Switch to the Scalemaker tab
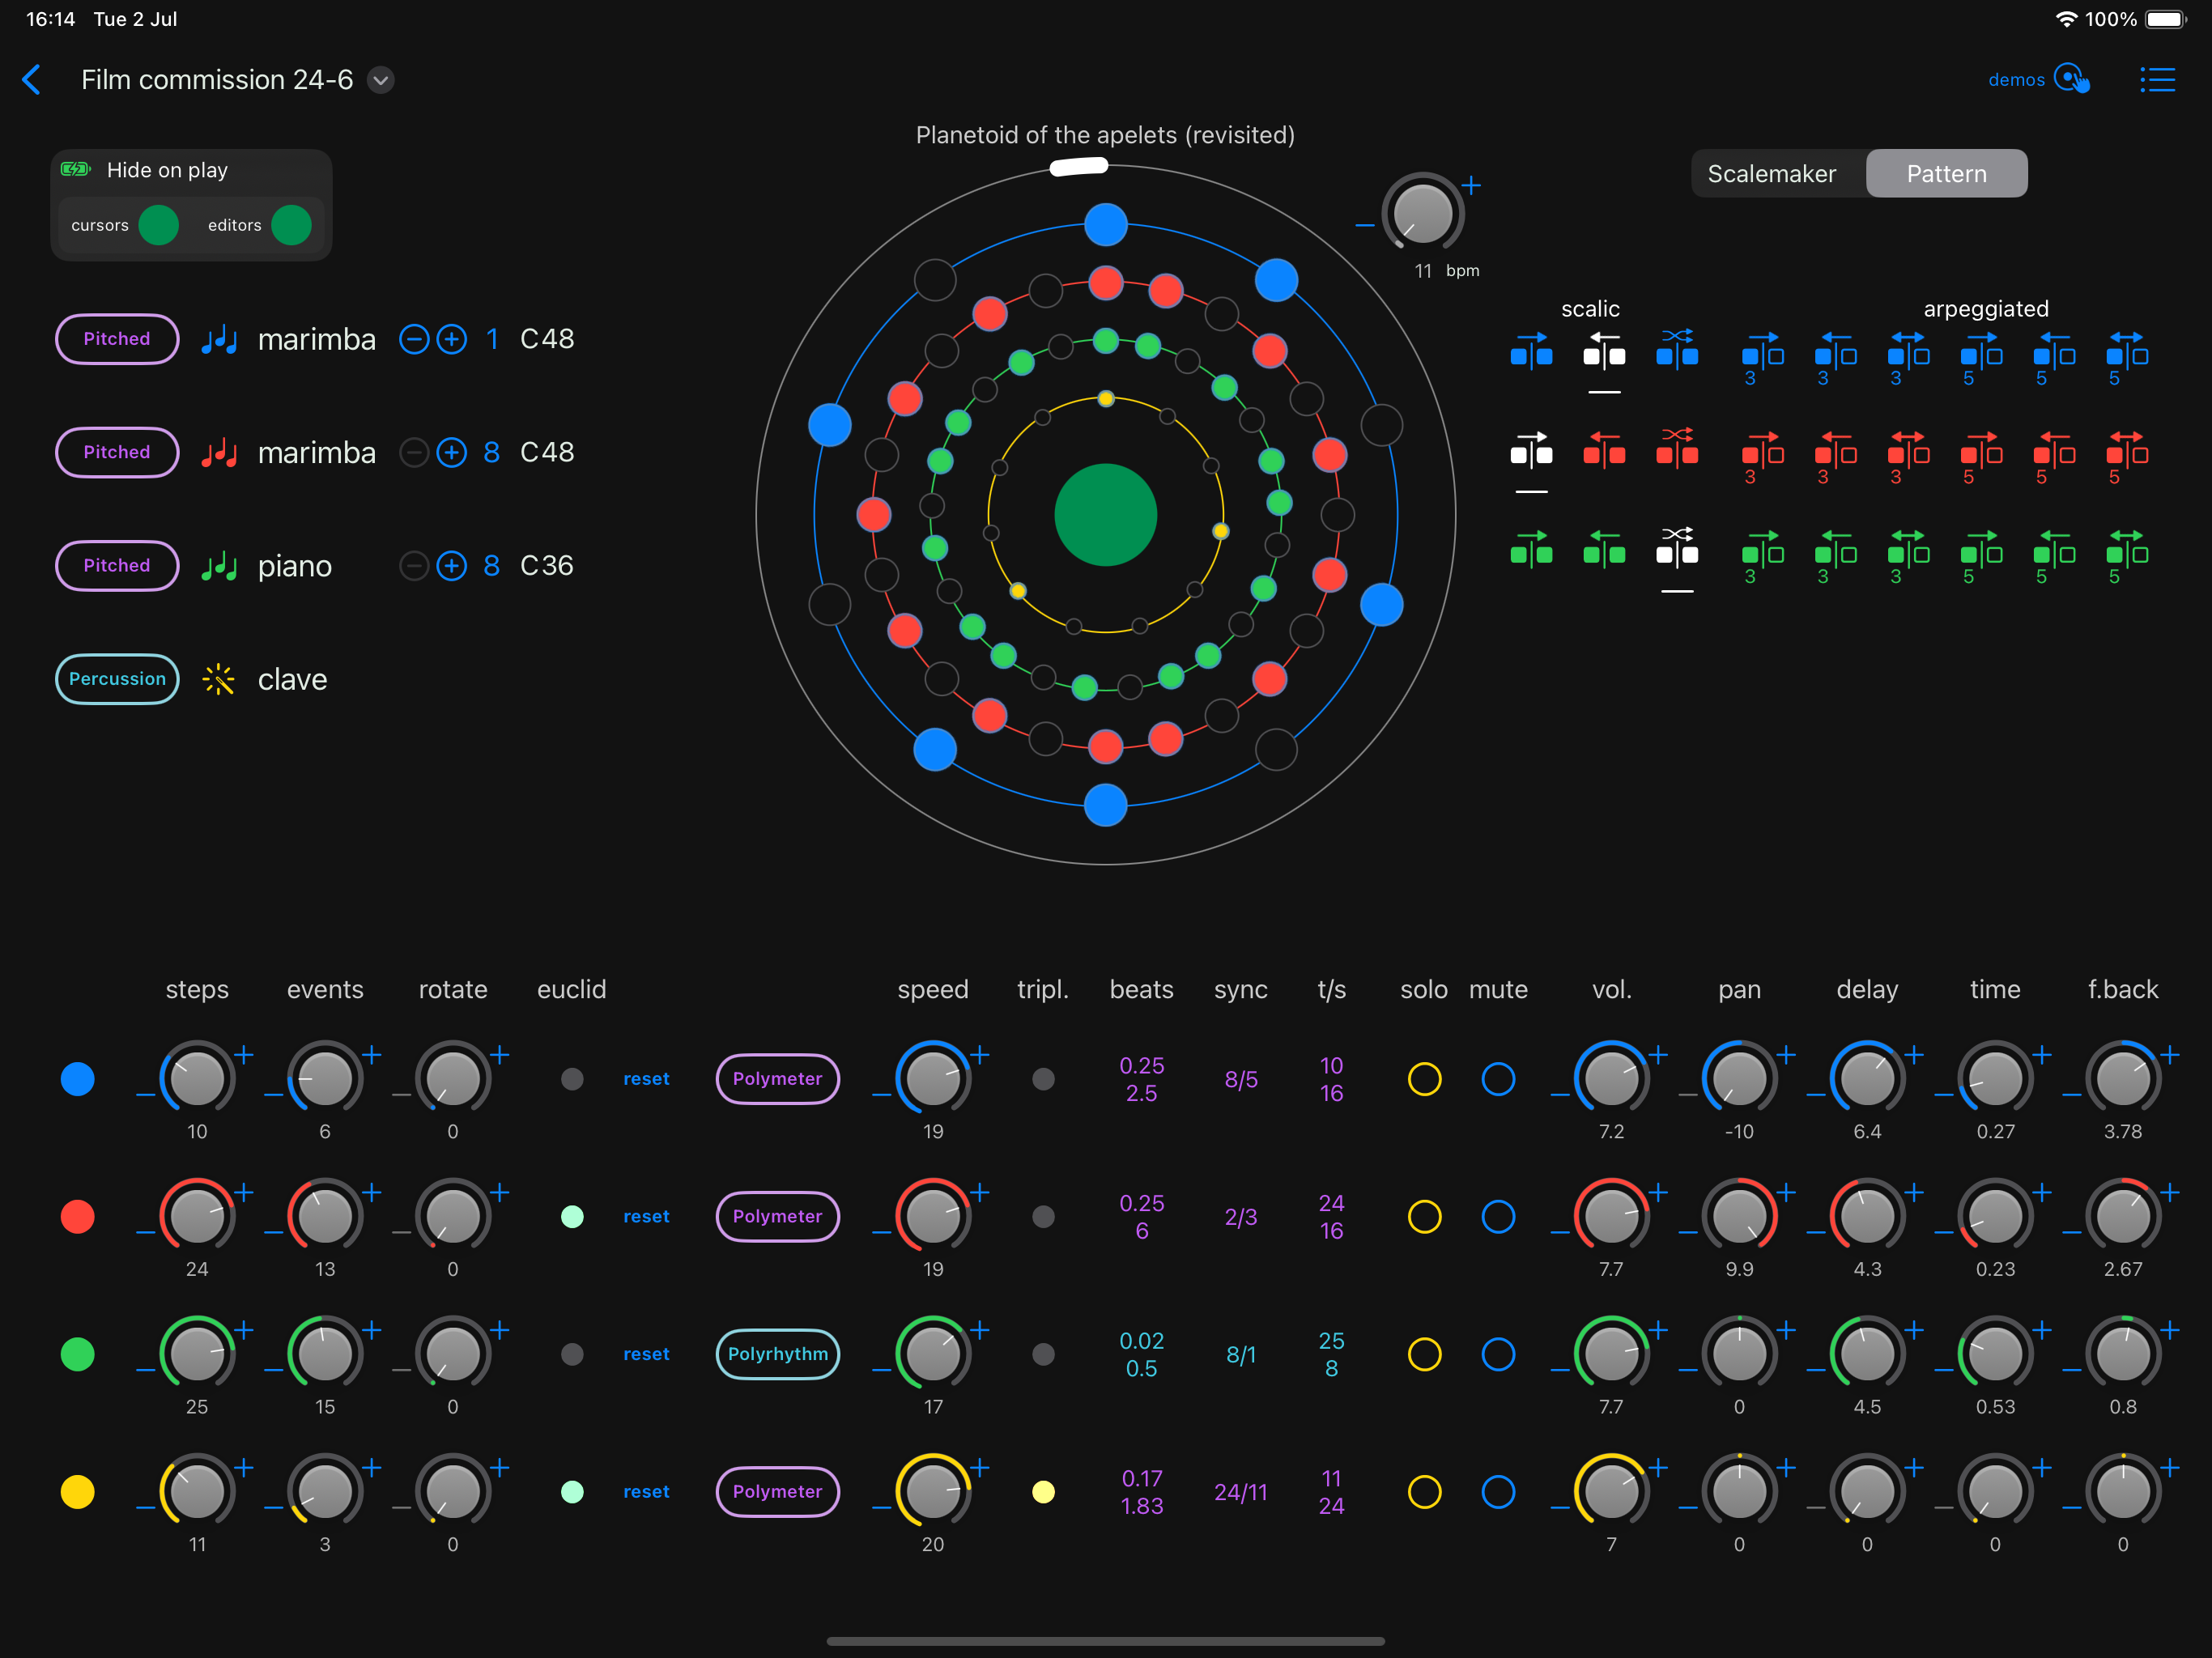The width and height of the screenshot is (2212, 1658). pyautogui.click(x=1771, y=174)
